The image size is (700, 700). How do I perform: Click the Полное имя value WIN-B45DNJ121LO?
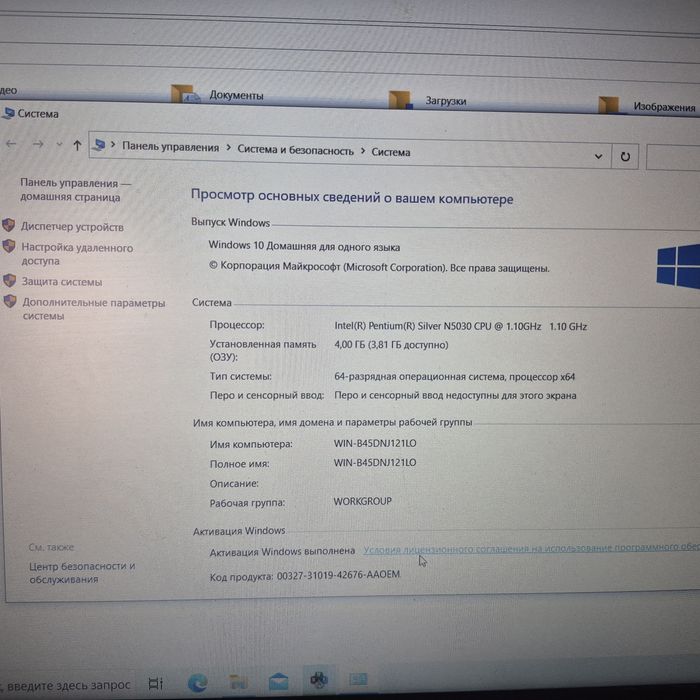click(x=375, y=462)
